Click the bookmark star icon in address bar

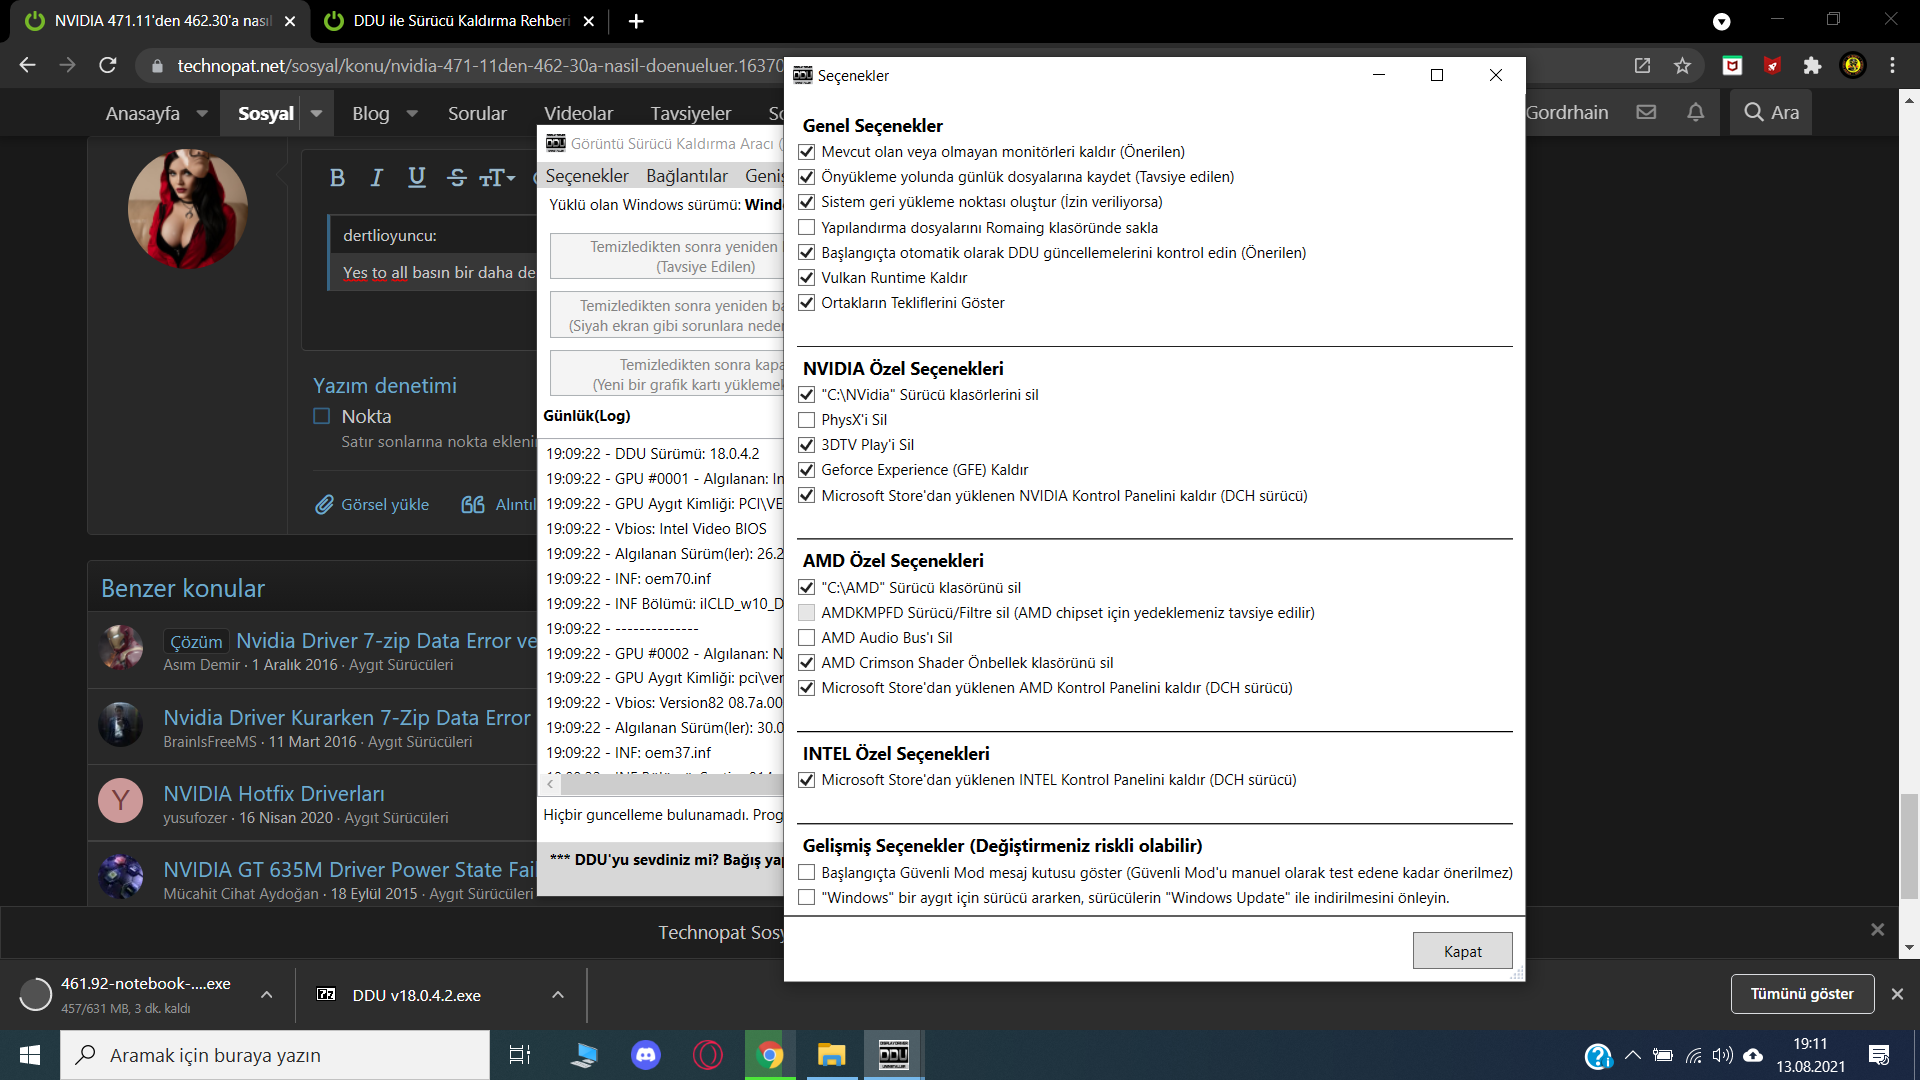(x=1682, y=66)
